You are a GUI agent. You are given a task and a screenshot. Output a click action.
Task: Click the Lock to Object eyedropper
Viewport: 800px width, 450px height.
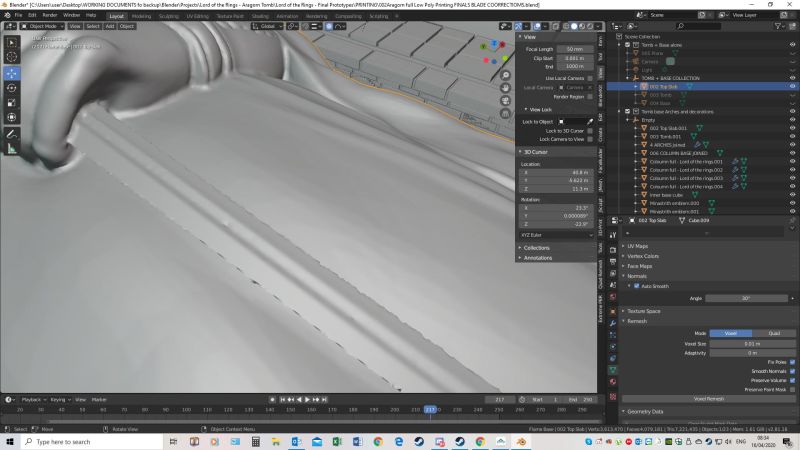(x=590, y=121)
